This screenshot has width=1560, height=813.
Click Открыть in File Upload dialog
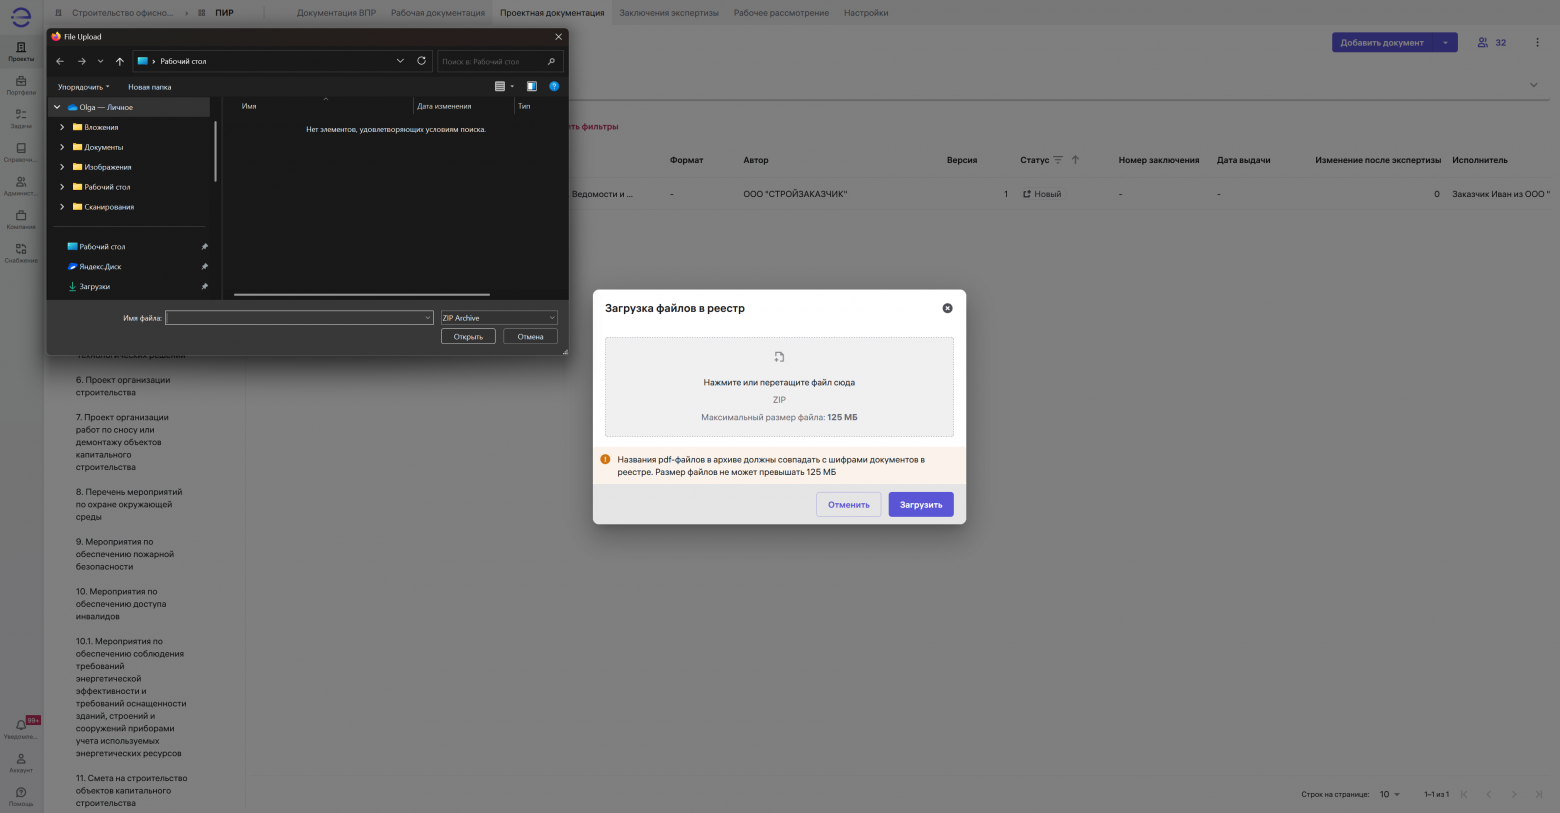468,337
